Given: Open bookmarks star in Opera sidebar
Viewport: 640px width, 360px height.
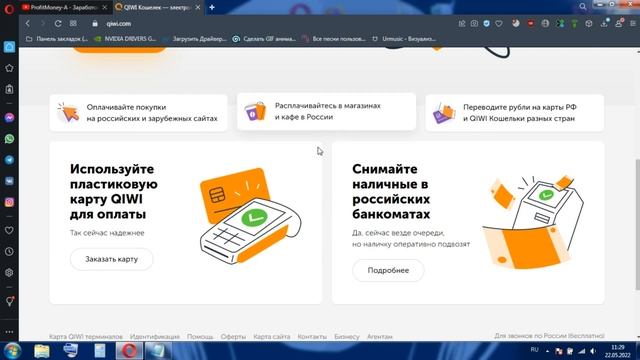Looking at the screenshot, I should pos(9,68).
